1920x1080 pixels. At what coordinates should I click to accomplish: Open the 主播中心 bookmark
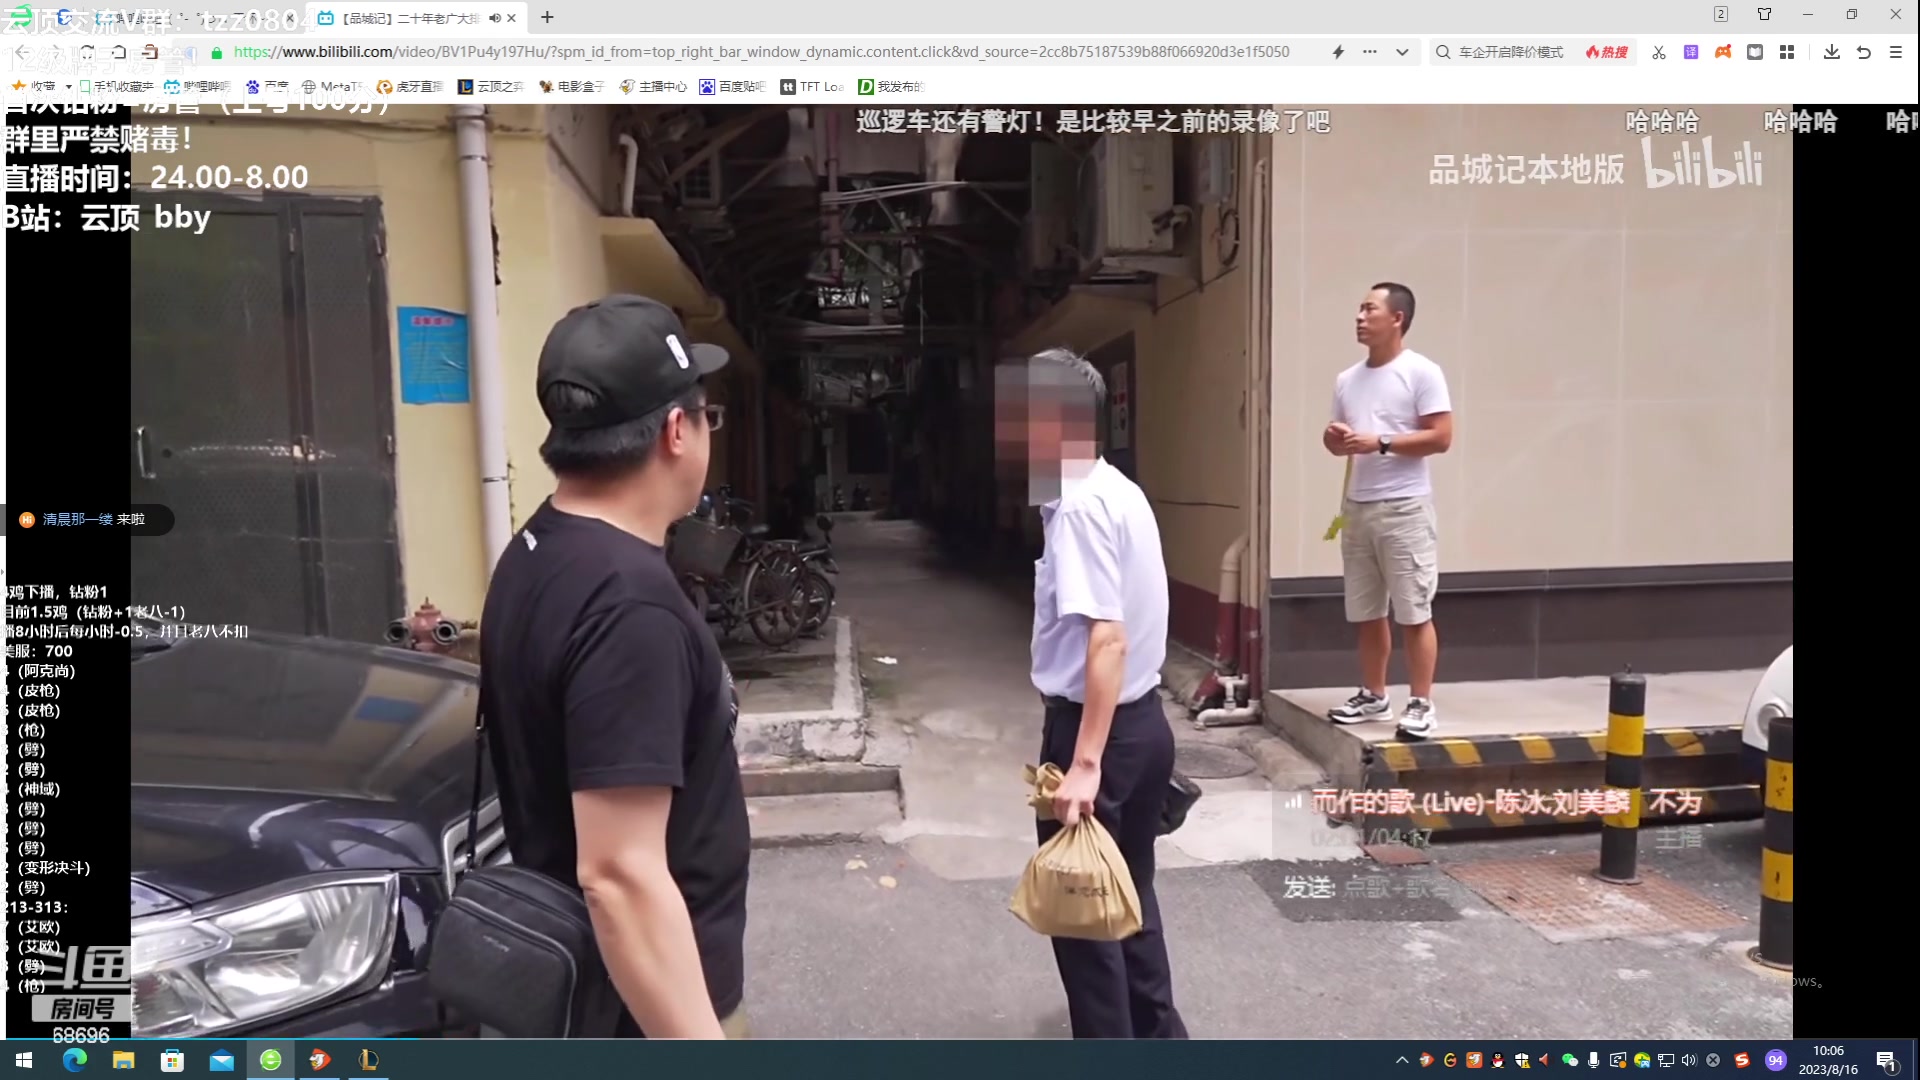[653, 87]
